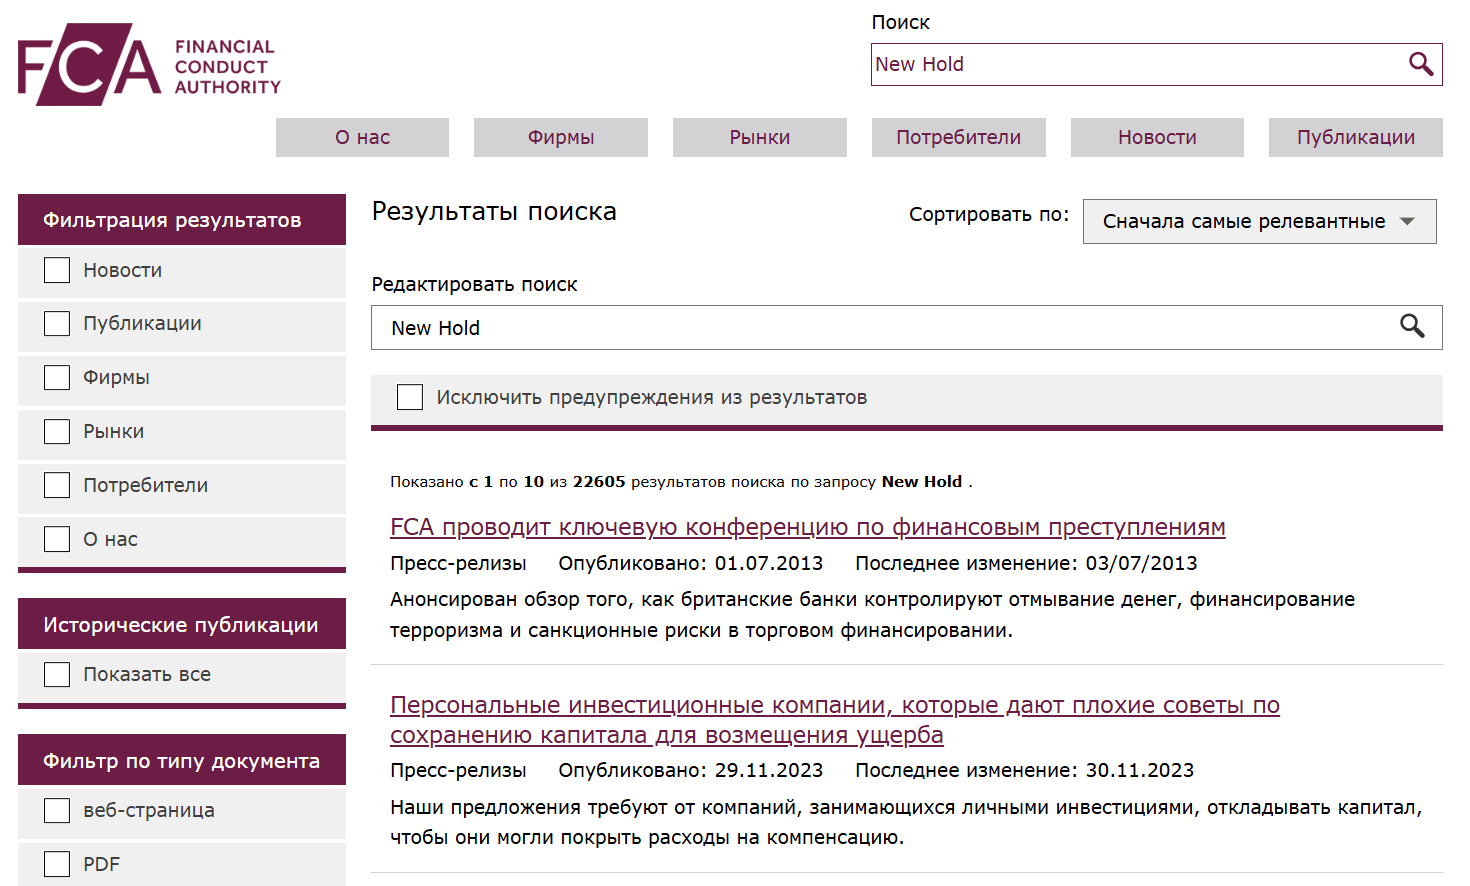
Task: Toggle 'Исключить предупреждения из результатов'
Action: coord(410,397)
